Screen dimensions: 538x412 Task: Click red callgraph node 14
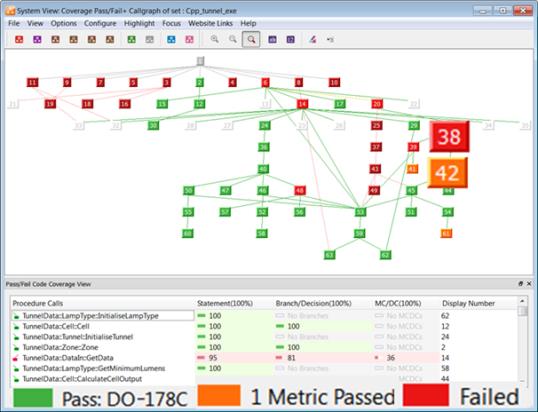tap(302, 104)
